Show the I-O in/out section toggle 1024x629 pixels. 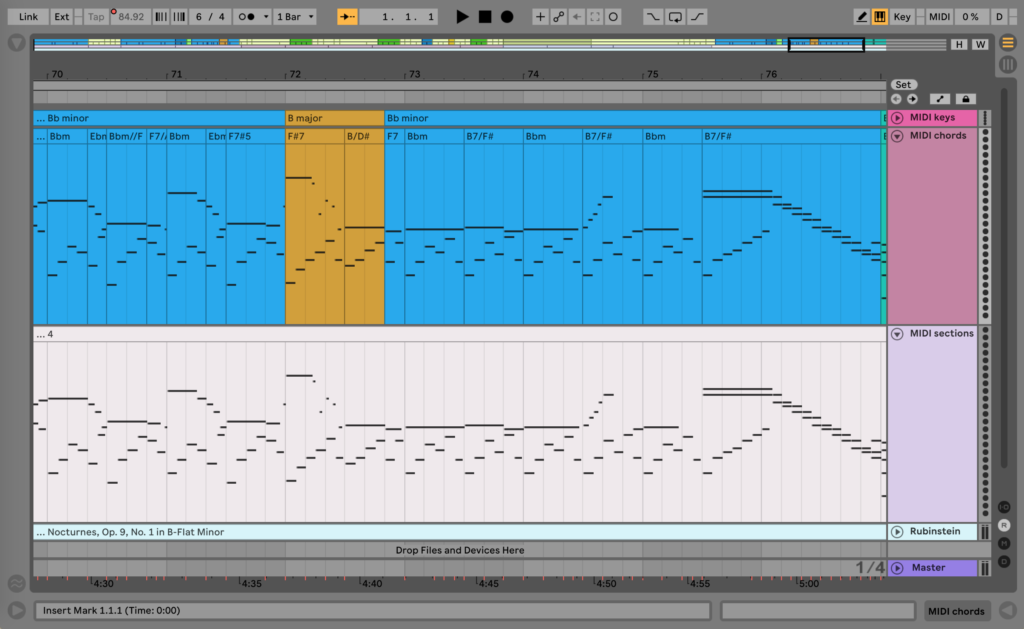1004,507
